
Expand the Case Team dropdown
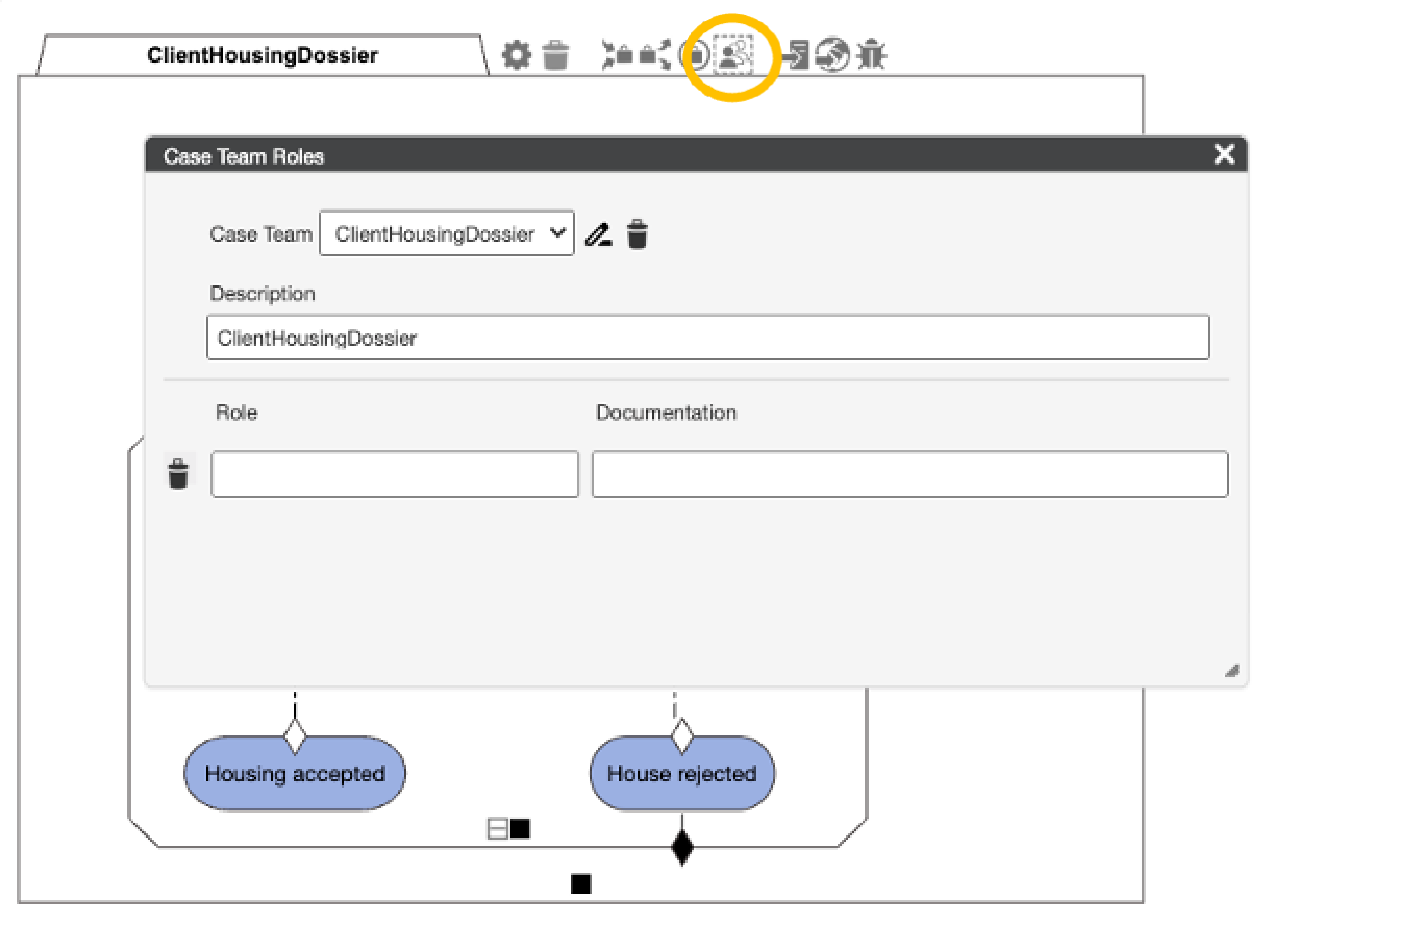(x=447, y=233)
